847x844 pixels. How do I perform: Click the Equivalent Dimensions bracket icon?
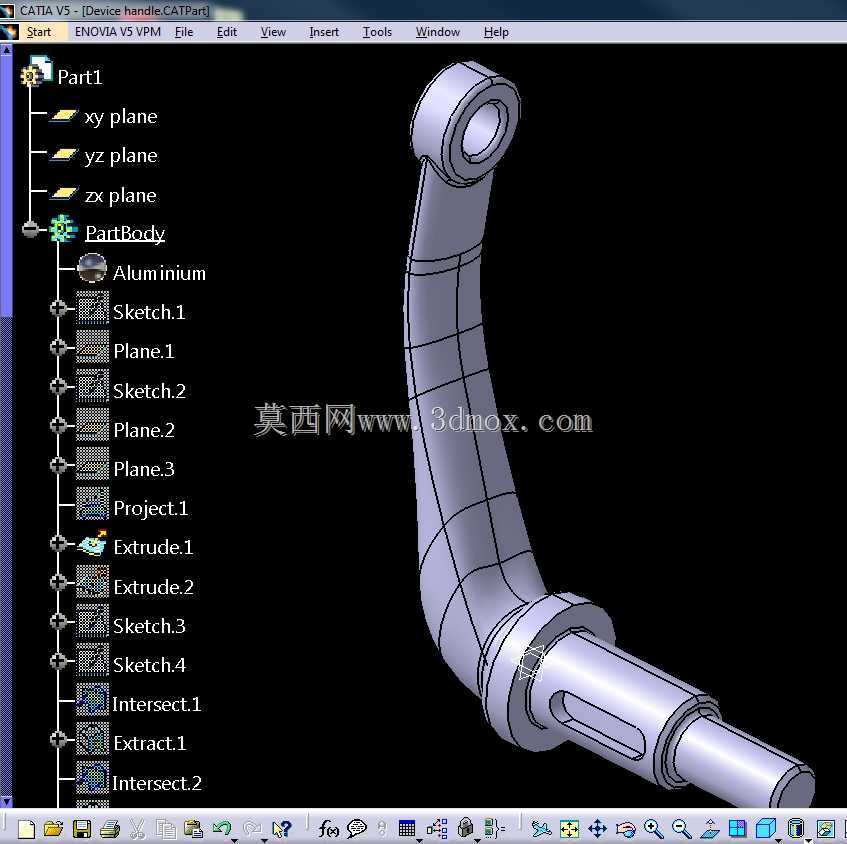[x=494, y=828]
